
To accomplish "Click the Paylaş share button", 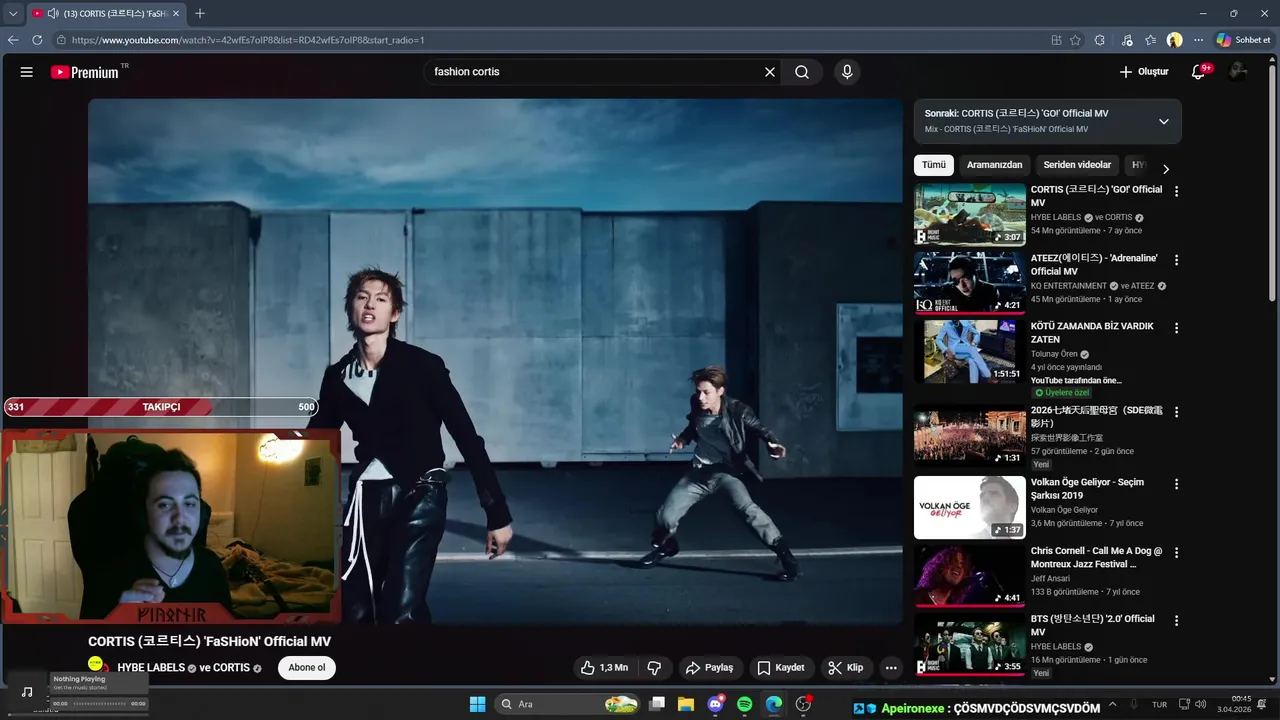I will pos(709,668).
